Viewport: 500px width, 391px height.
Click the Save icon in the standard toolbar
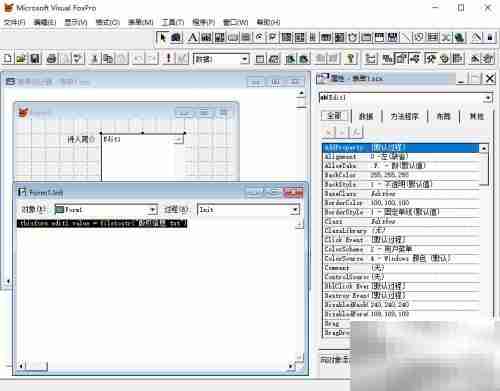point(35,59)
